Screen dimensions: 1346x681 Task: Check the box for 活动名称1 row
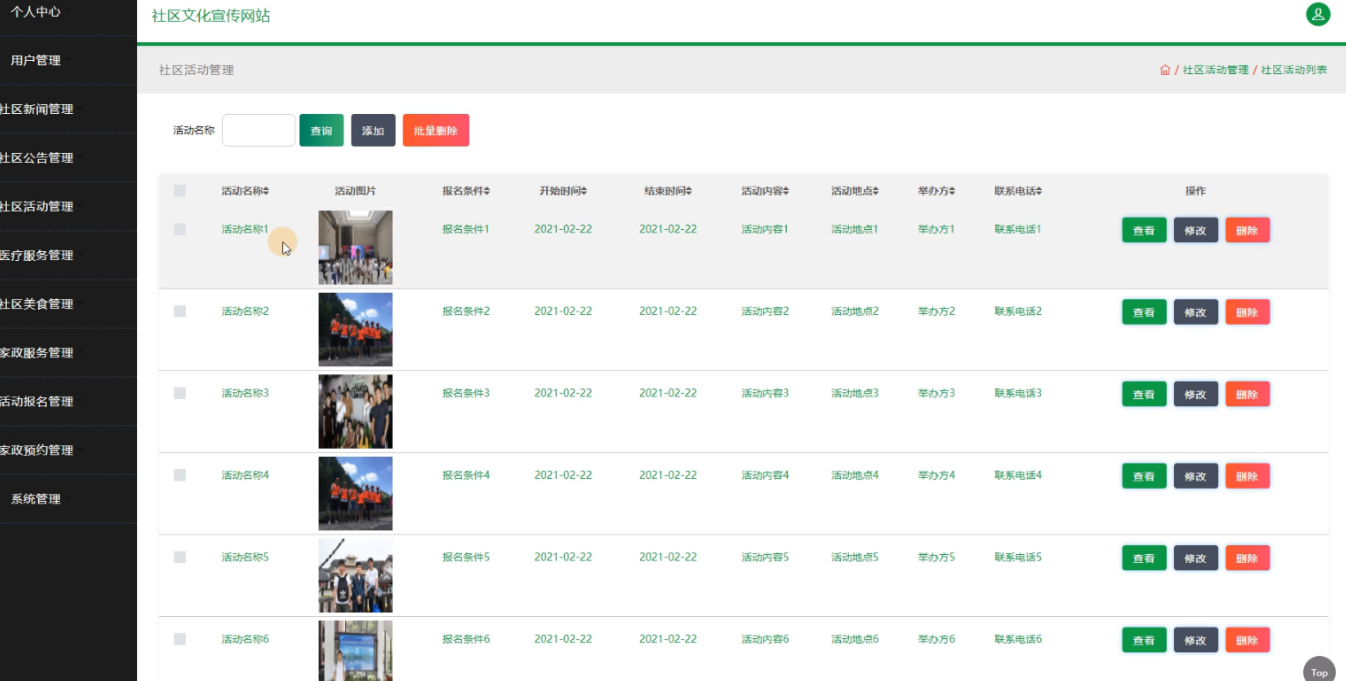(180, 229)
